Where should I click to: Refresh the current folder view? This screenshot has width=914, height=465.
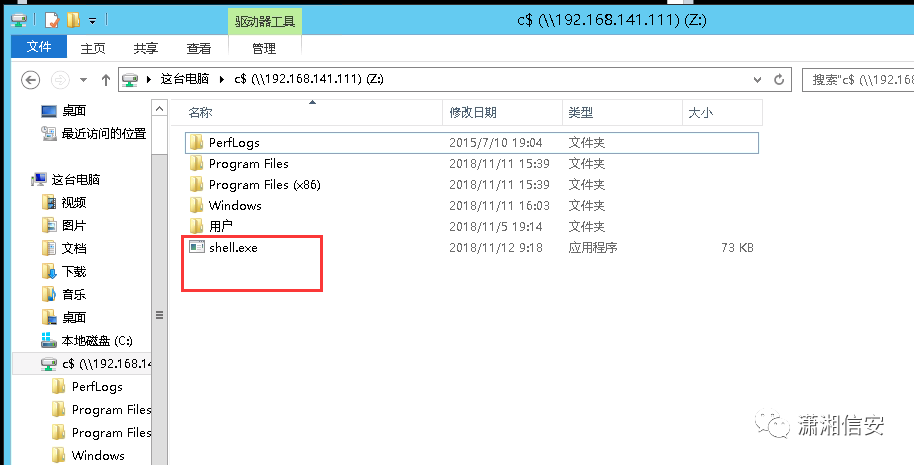point(779,80)
